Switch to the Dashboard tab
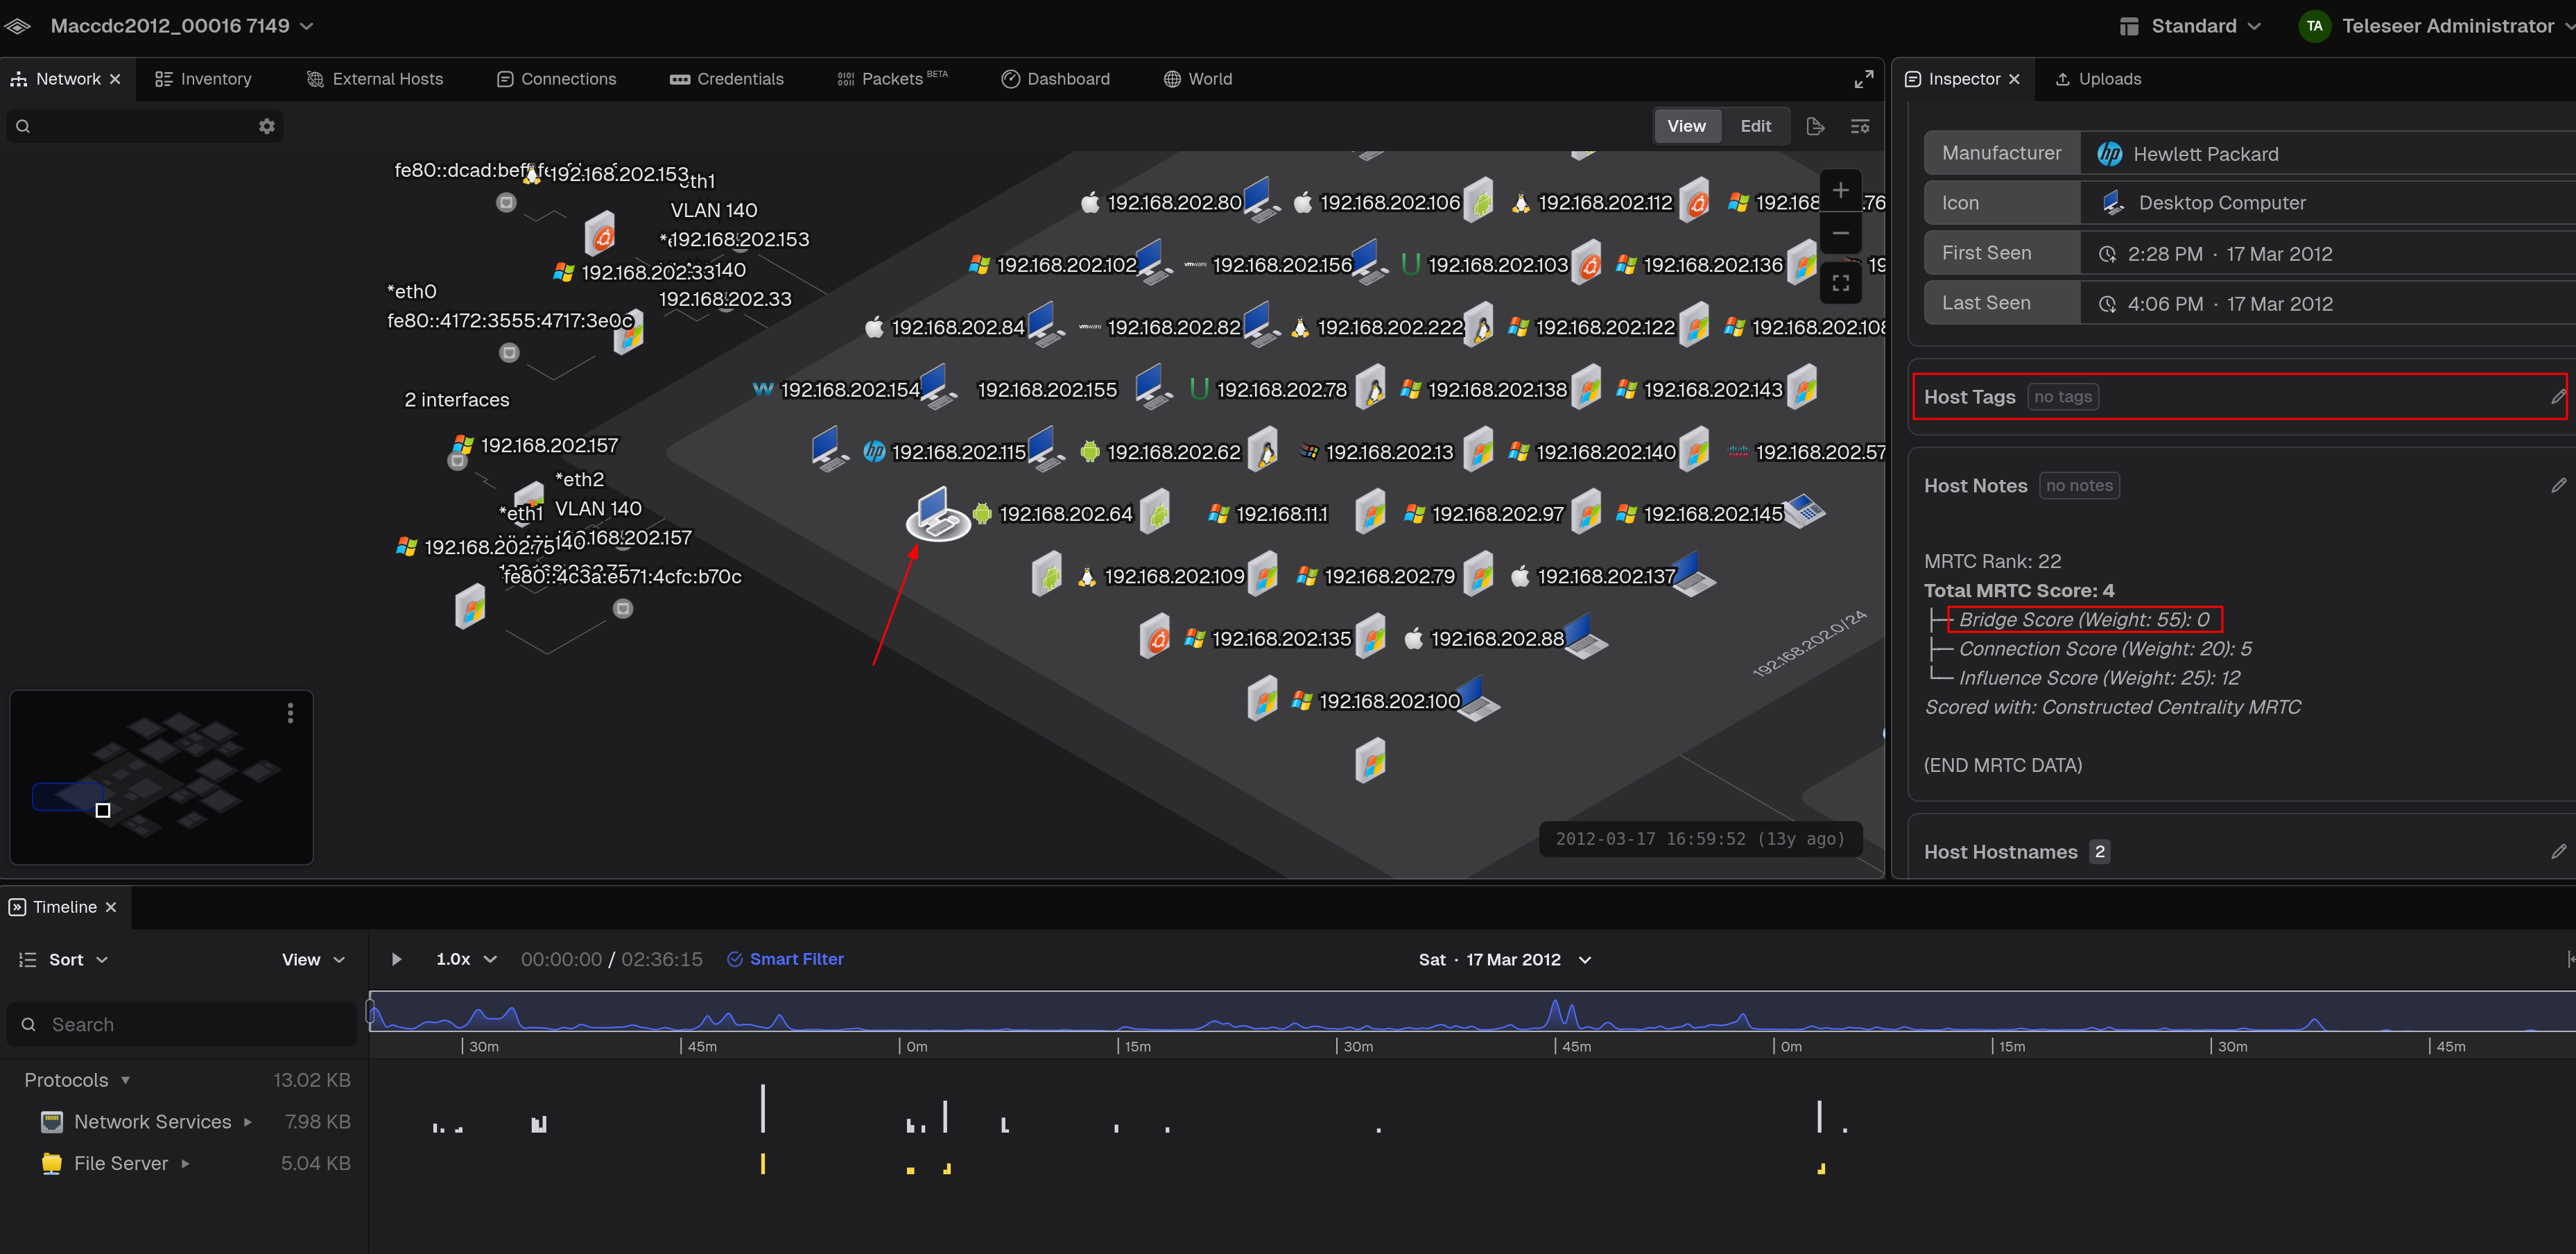 tap(1055, 79)
